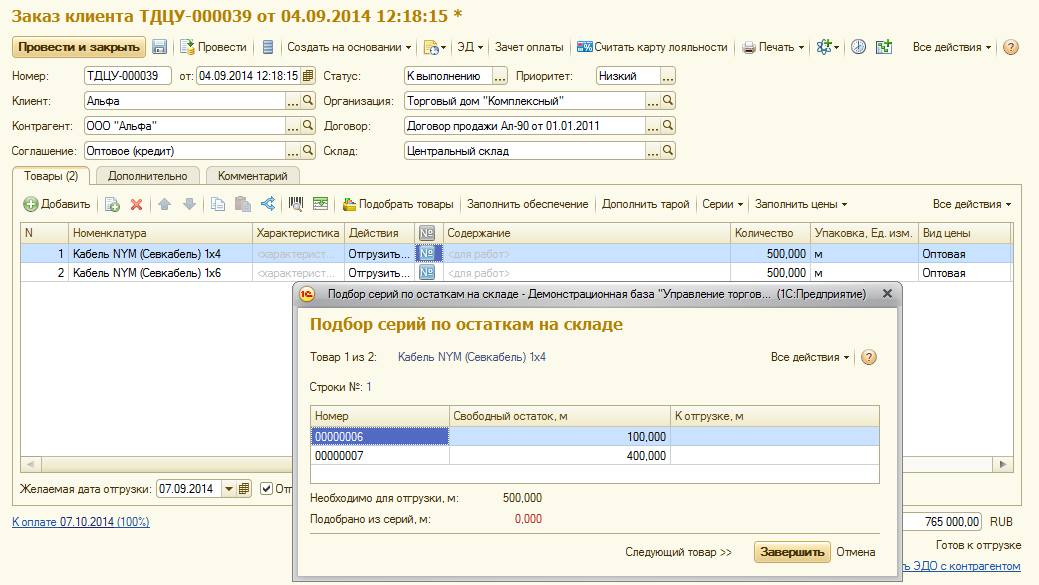
Task: Select goods row 2 Кабель NYM (Севкабель) 1х6
Action: click(x=516, y=272)
